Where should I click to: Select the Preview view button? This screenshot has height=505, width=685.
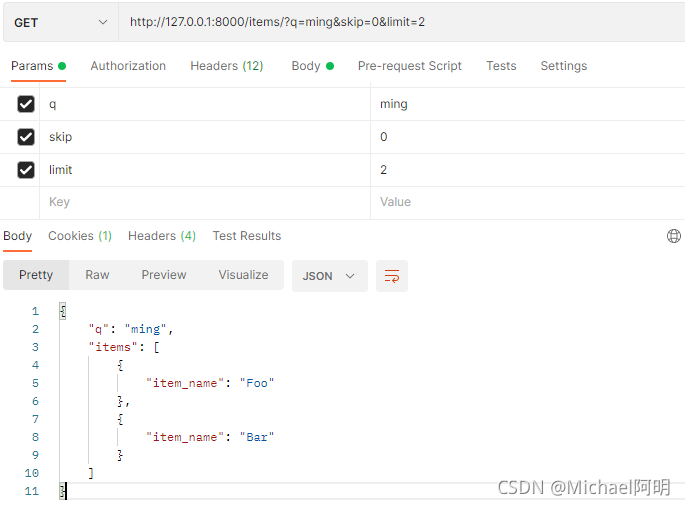pos(164,275)
